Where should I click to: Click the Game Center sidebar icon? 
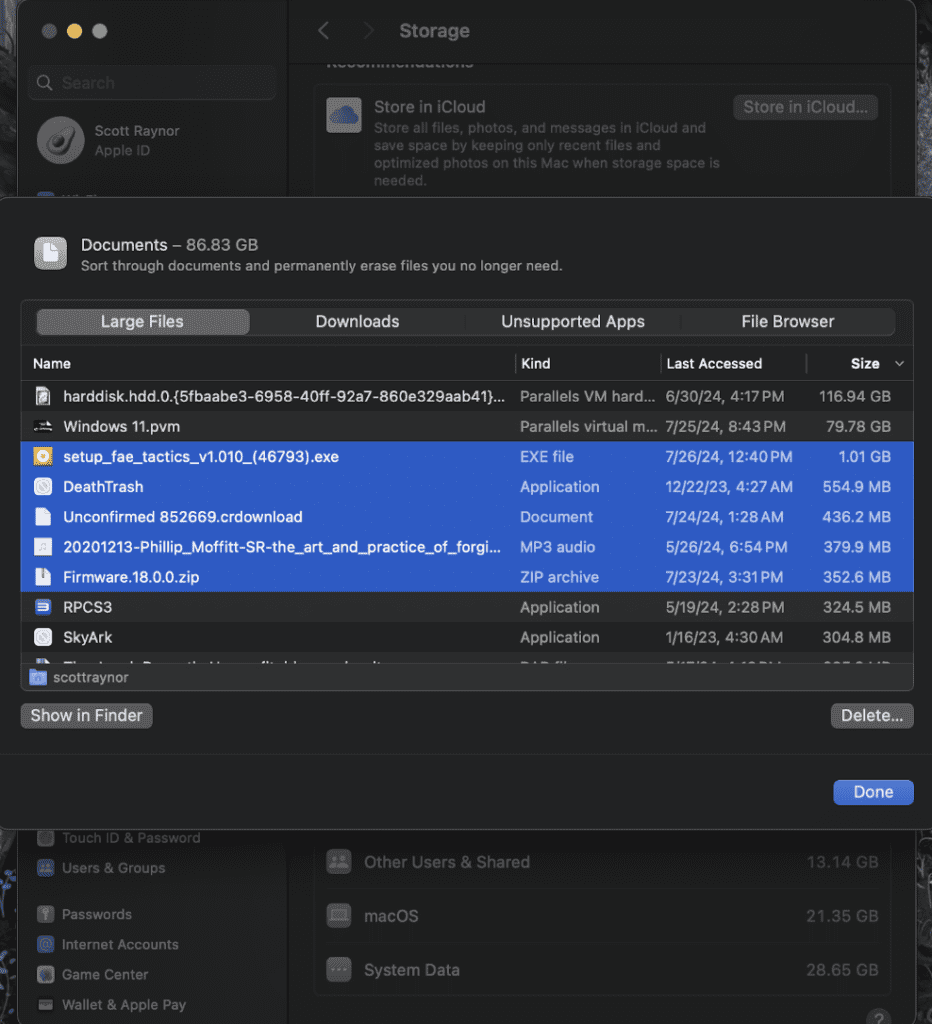coord(45,975)
